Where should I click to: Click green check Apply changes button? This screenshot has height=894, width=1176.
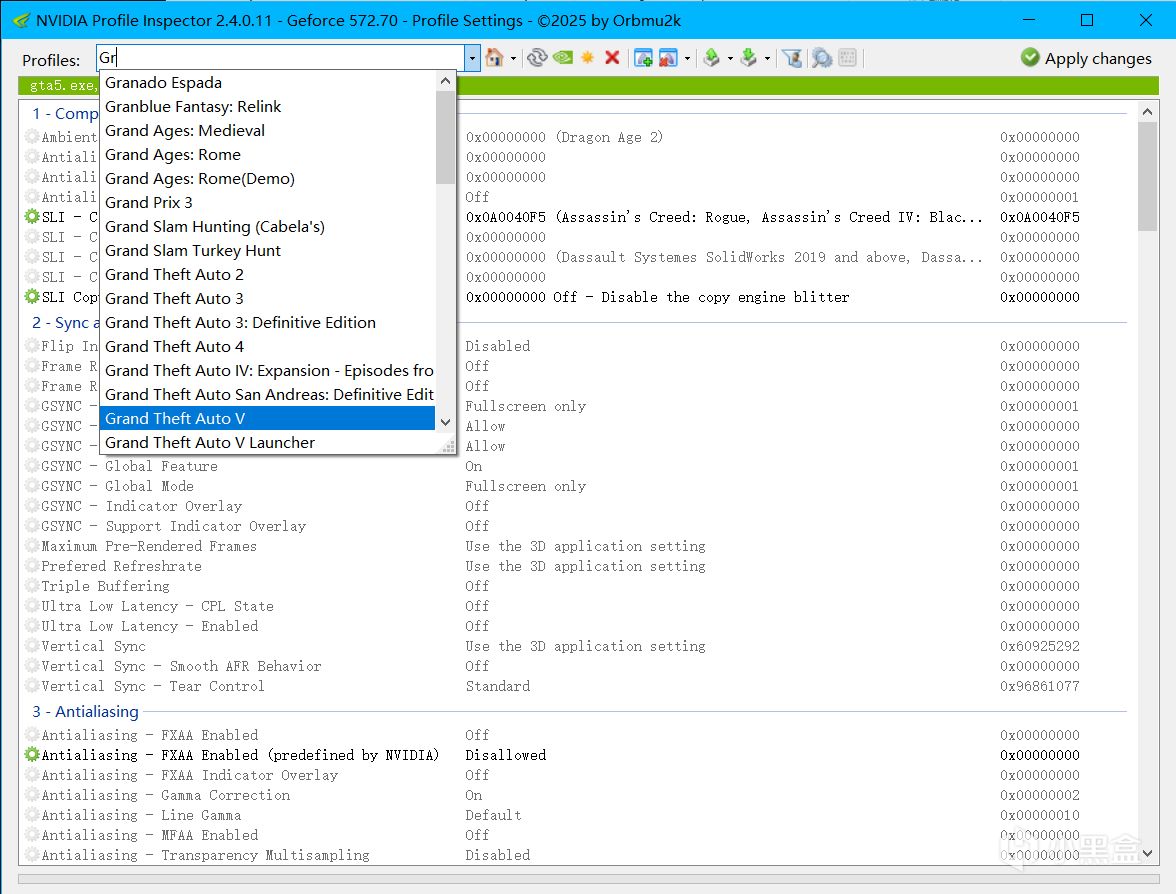1086,58
